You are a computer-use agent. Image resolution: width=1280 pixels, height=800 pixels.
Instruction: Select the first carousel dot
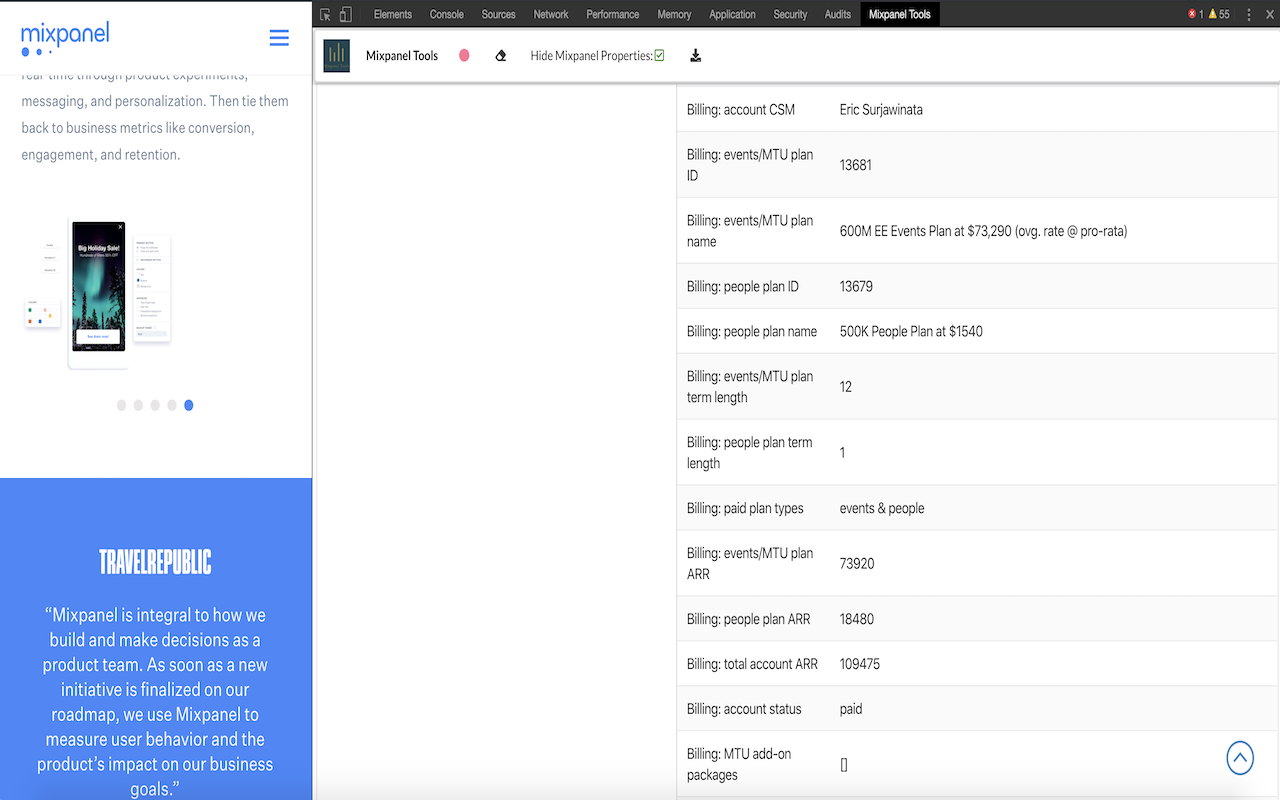pos(122,405)
